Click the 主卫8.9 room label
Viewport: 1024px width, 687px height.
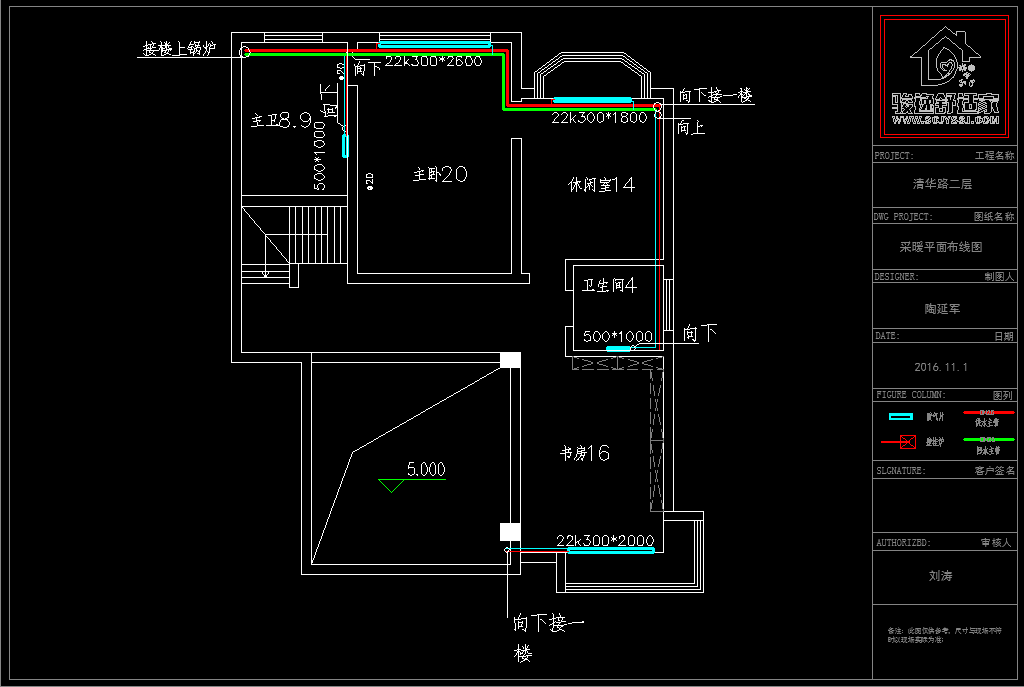(x=281, y=120)
